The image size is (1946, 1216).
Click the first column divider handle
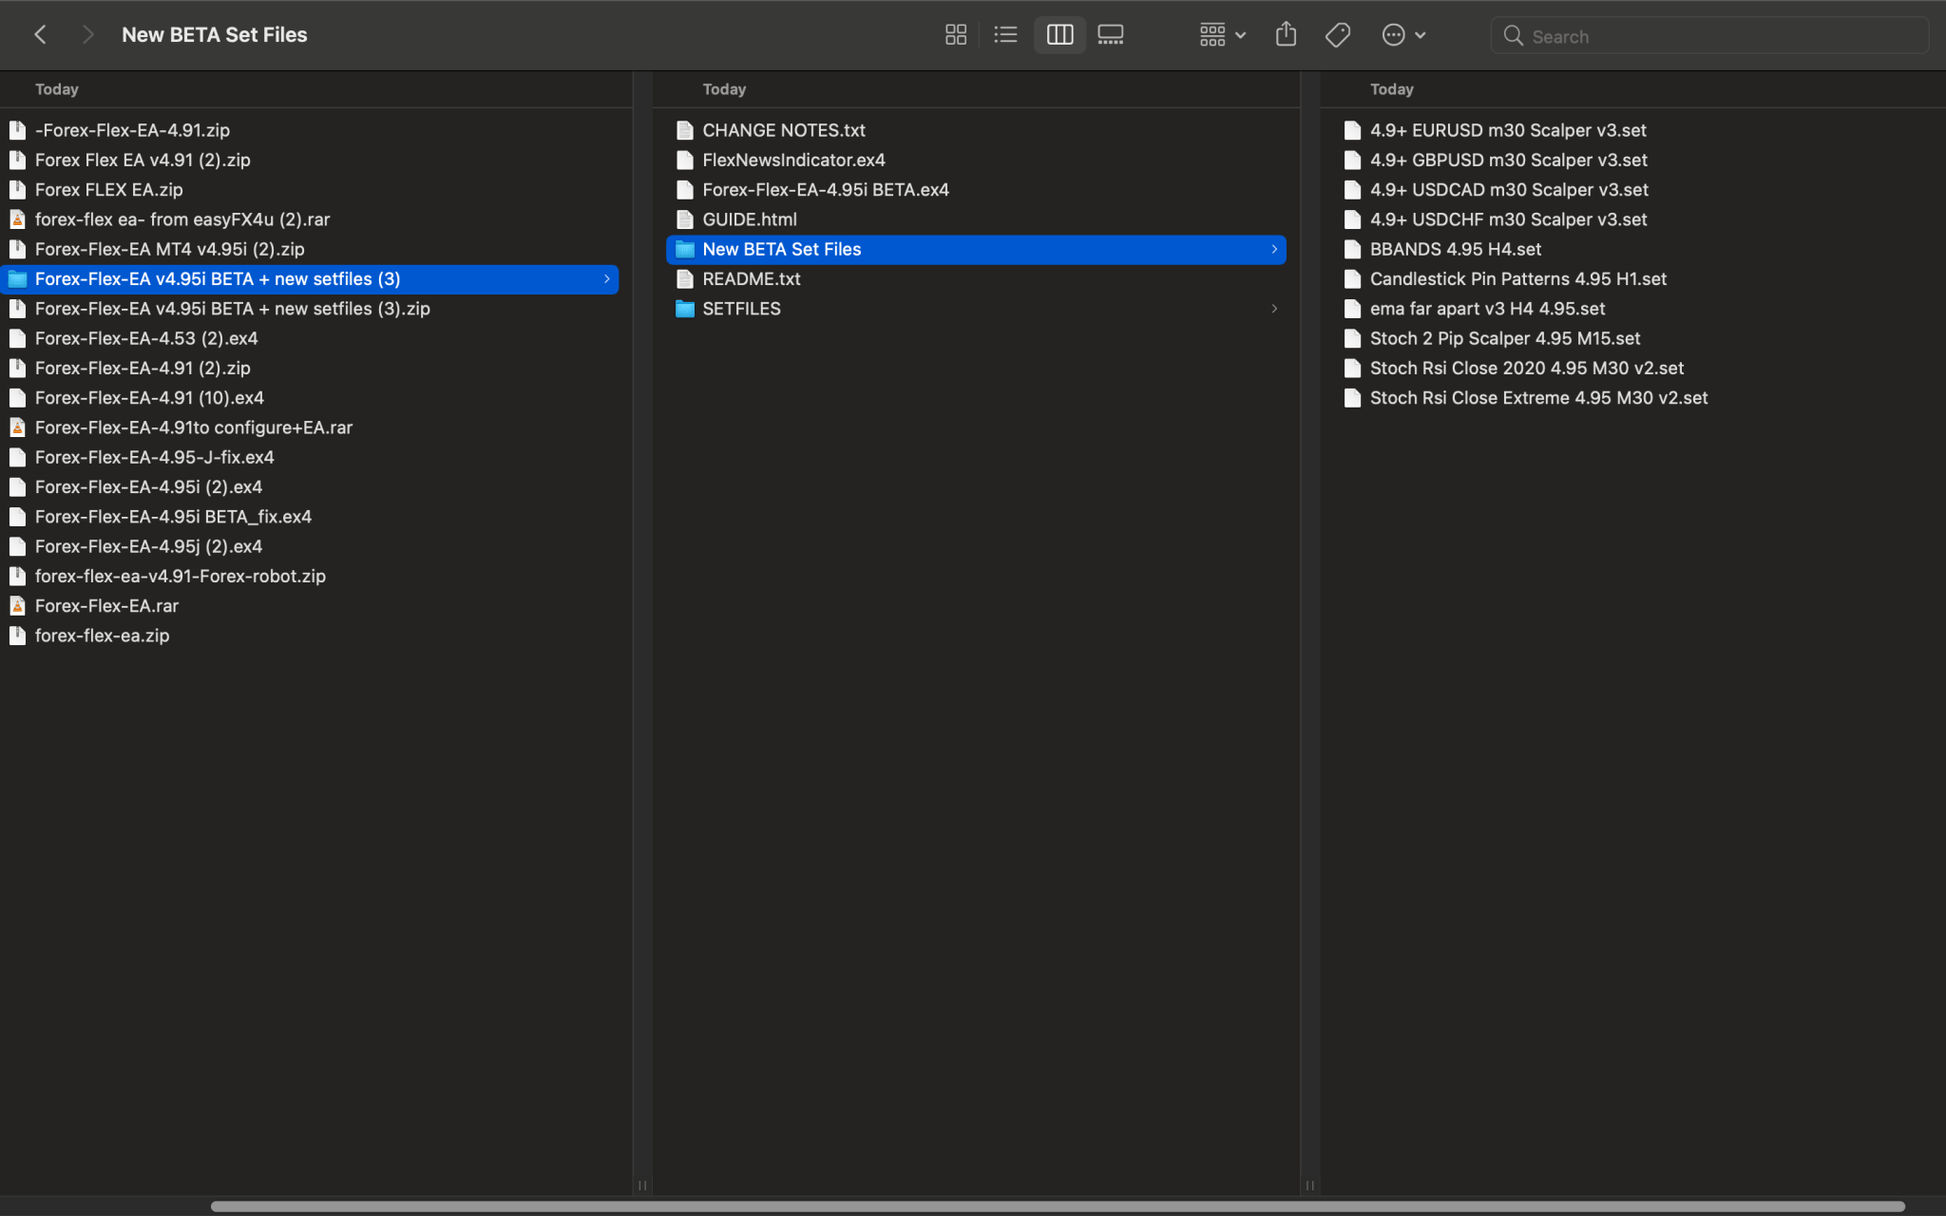pyautogui.click(x=642, y=1185)
